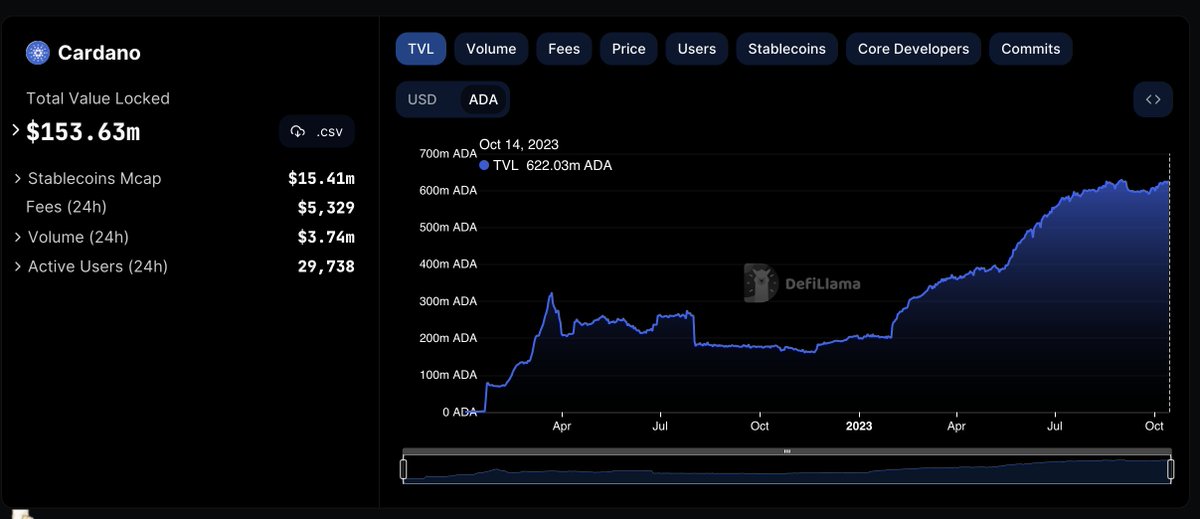Toggle the Fees chart metric
The image size is (1200, 519).
(x=564, y=48)
